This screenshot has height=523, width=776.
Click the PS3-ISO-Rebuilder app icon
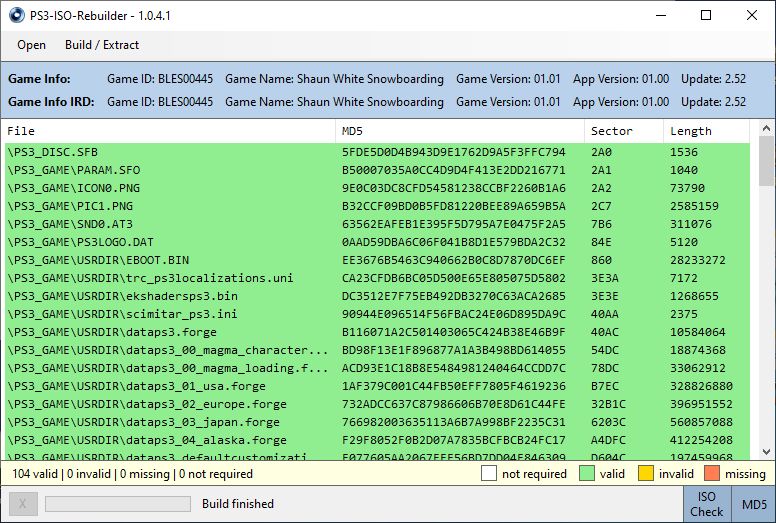(16, 15)
